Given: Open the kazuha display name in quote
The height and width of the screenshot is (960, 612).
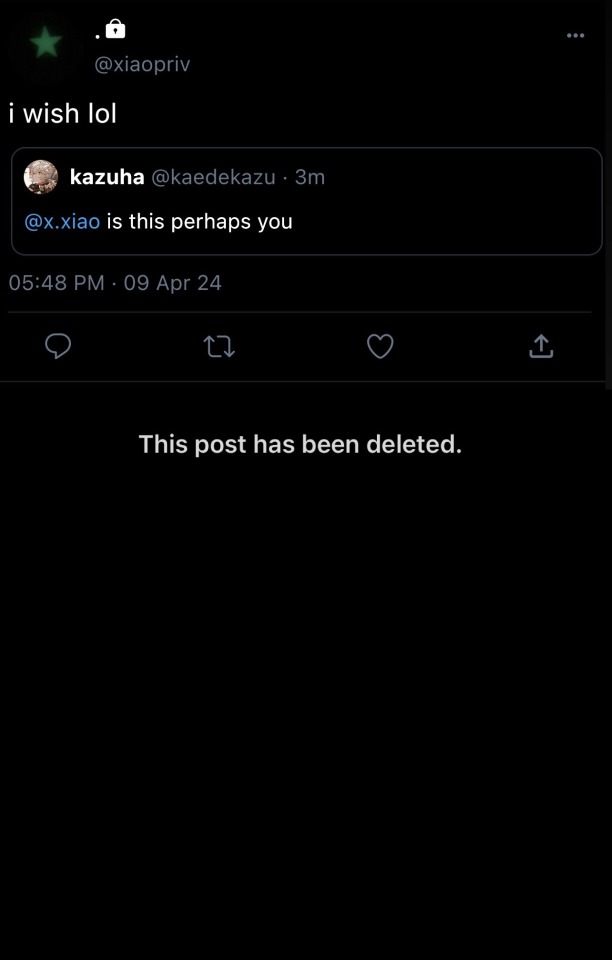Looking at the screenshot, I should [x=107, y=177].
